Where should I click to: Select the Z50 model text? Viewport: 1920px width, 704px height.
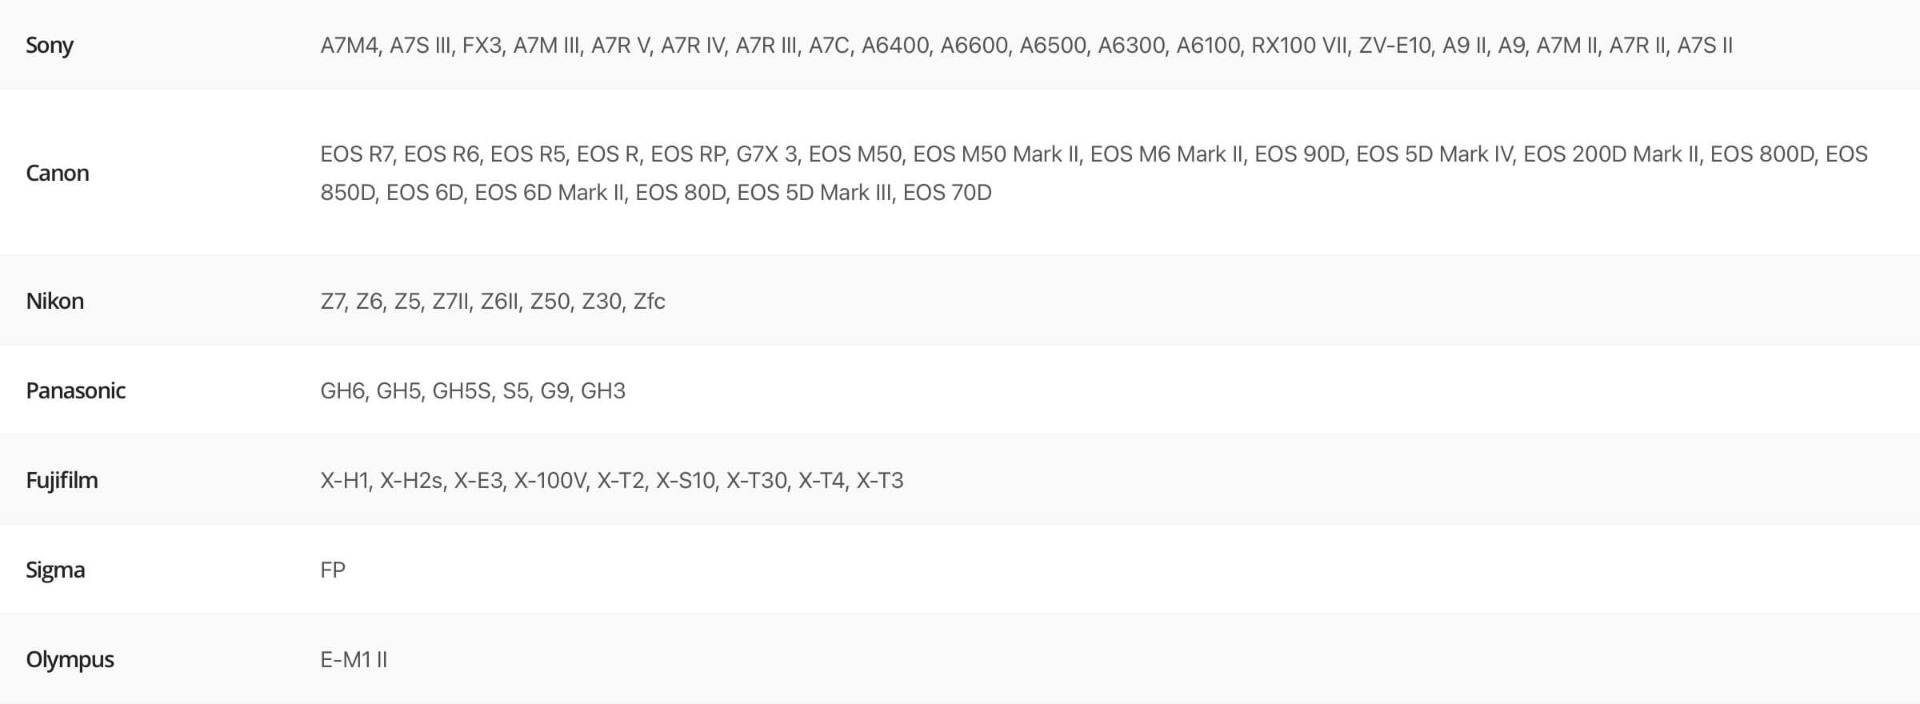(x=550, y=301)
